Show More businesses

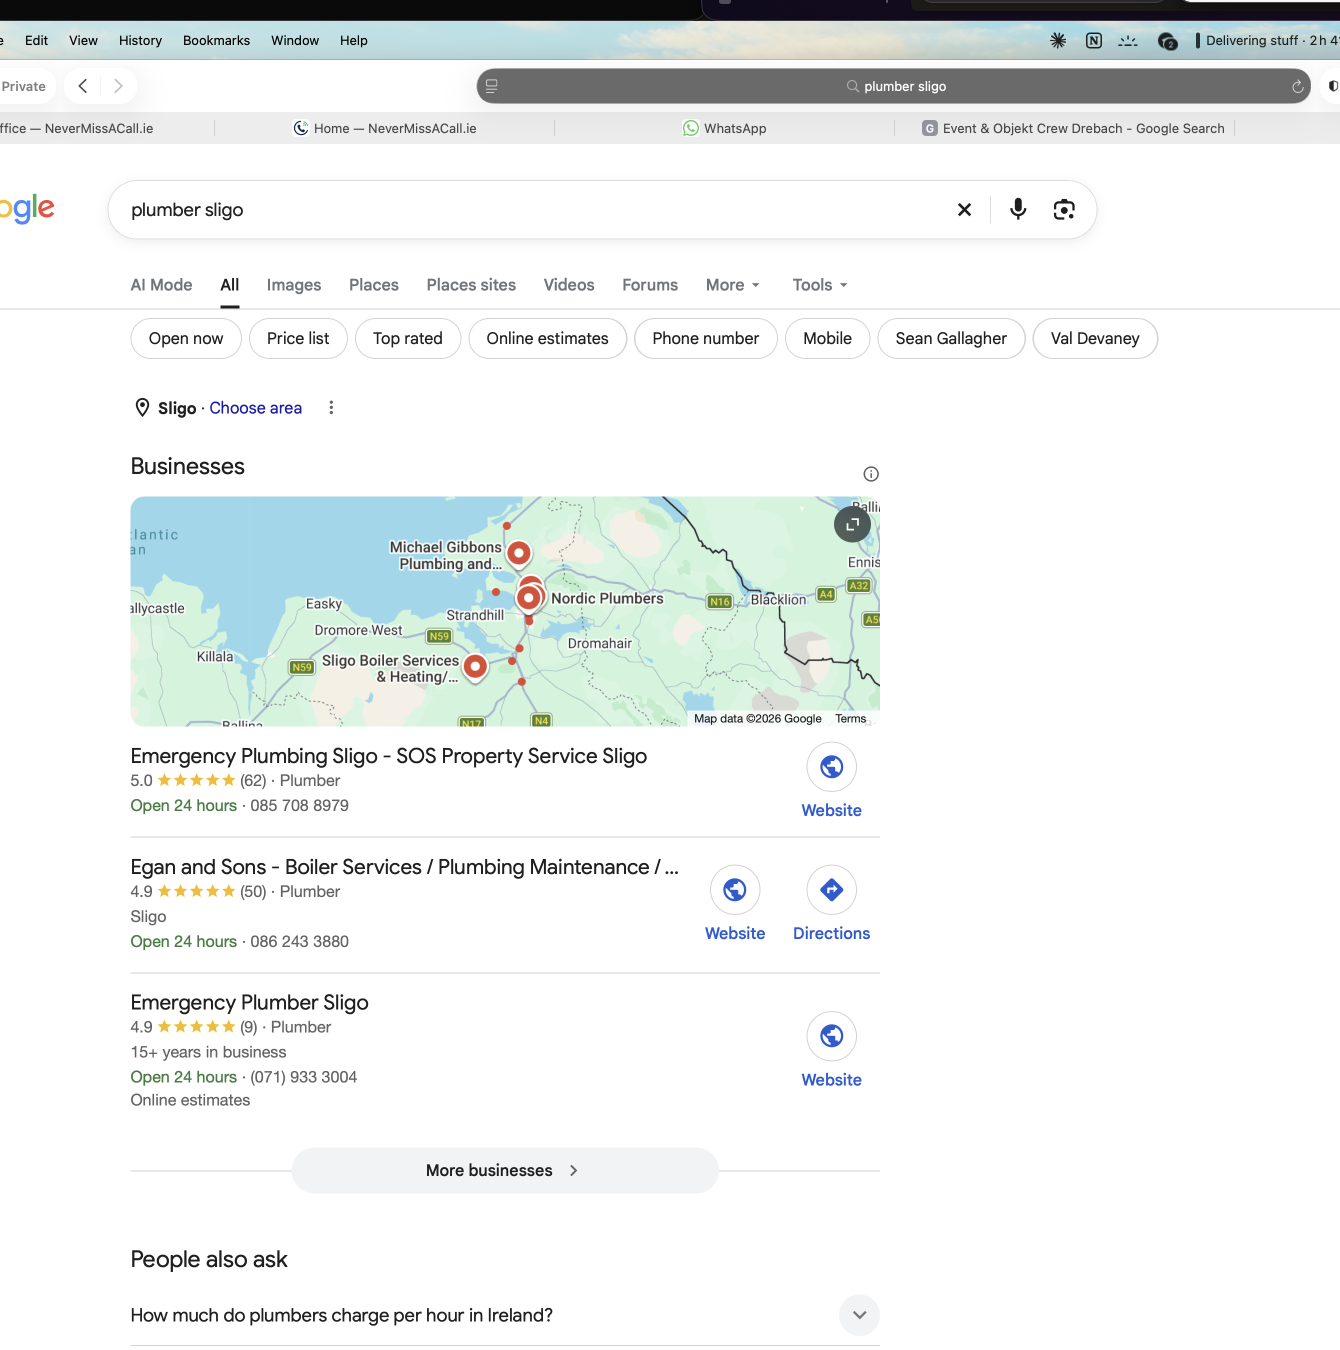click(505, 1170)
